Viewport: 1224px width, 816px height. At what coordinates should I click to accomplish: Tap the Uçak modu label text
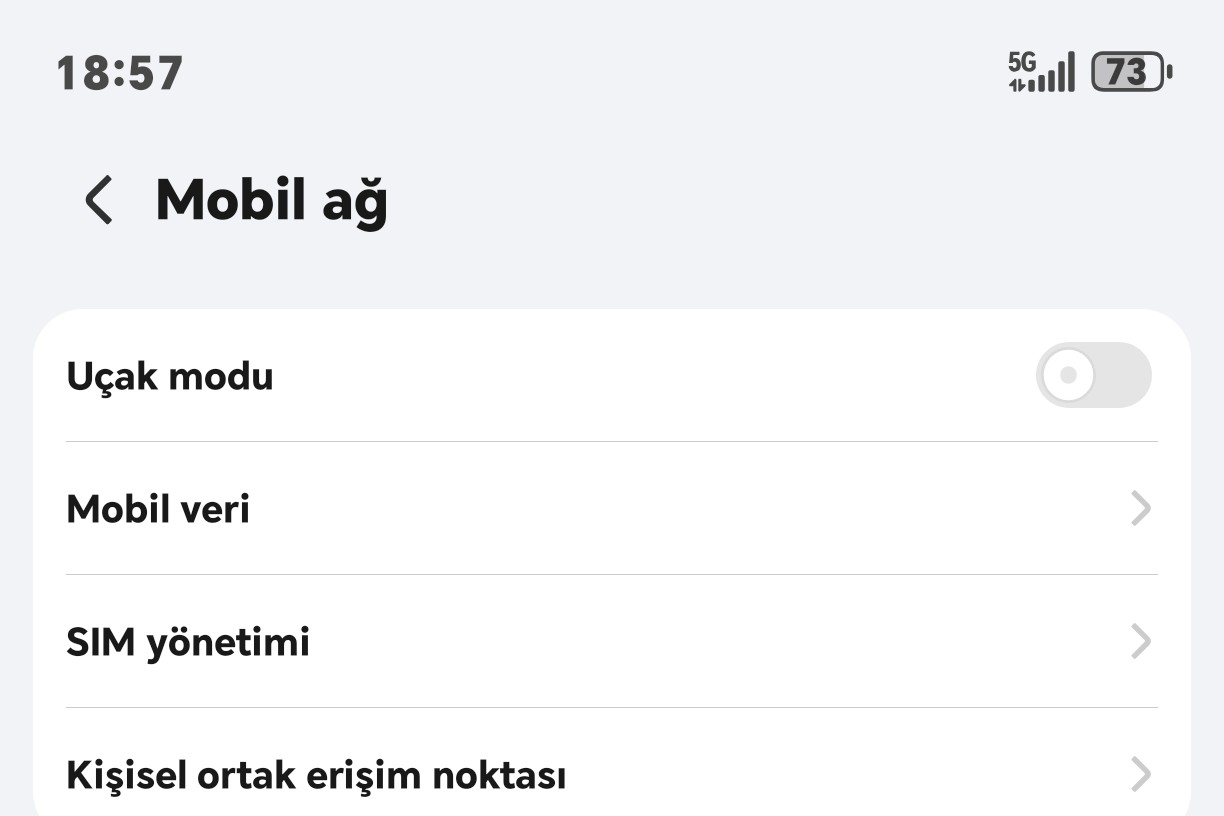170,376
